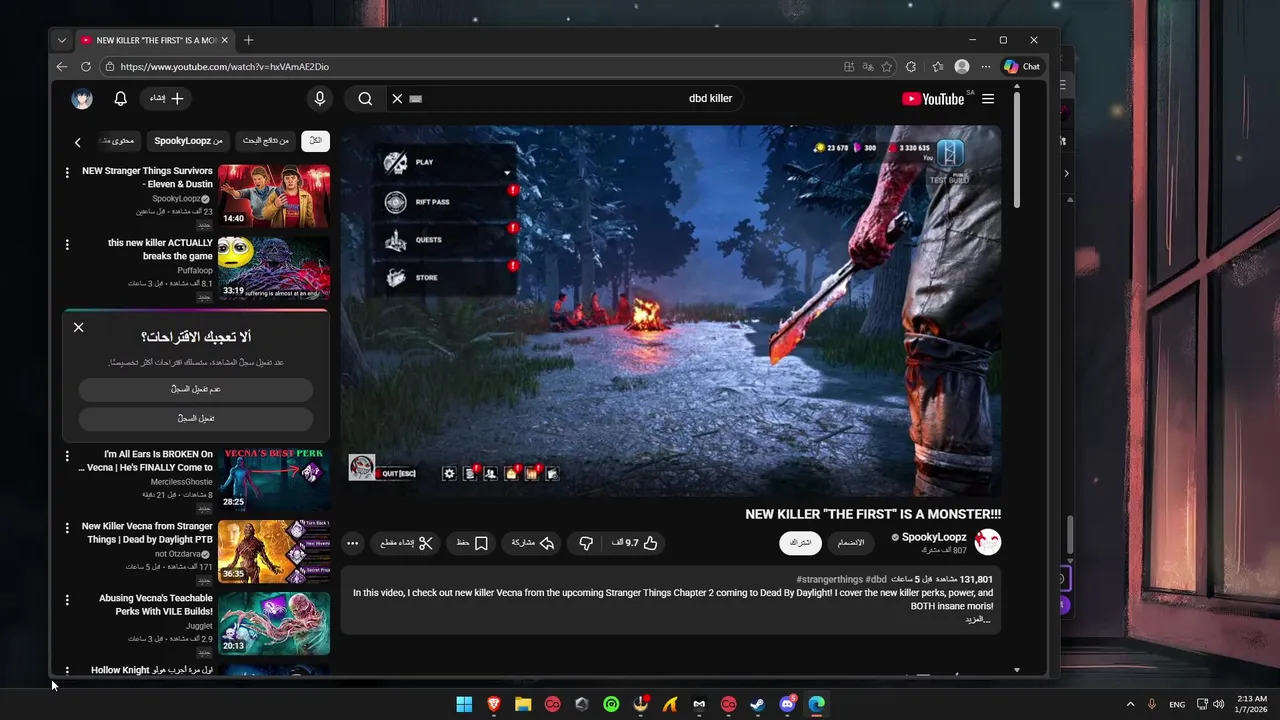Click the Subscribe button
1280x720 pixels.
[801, 542]
